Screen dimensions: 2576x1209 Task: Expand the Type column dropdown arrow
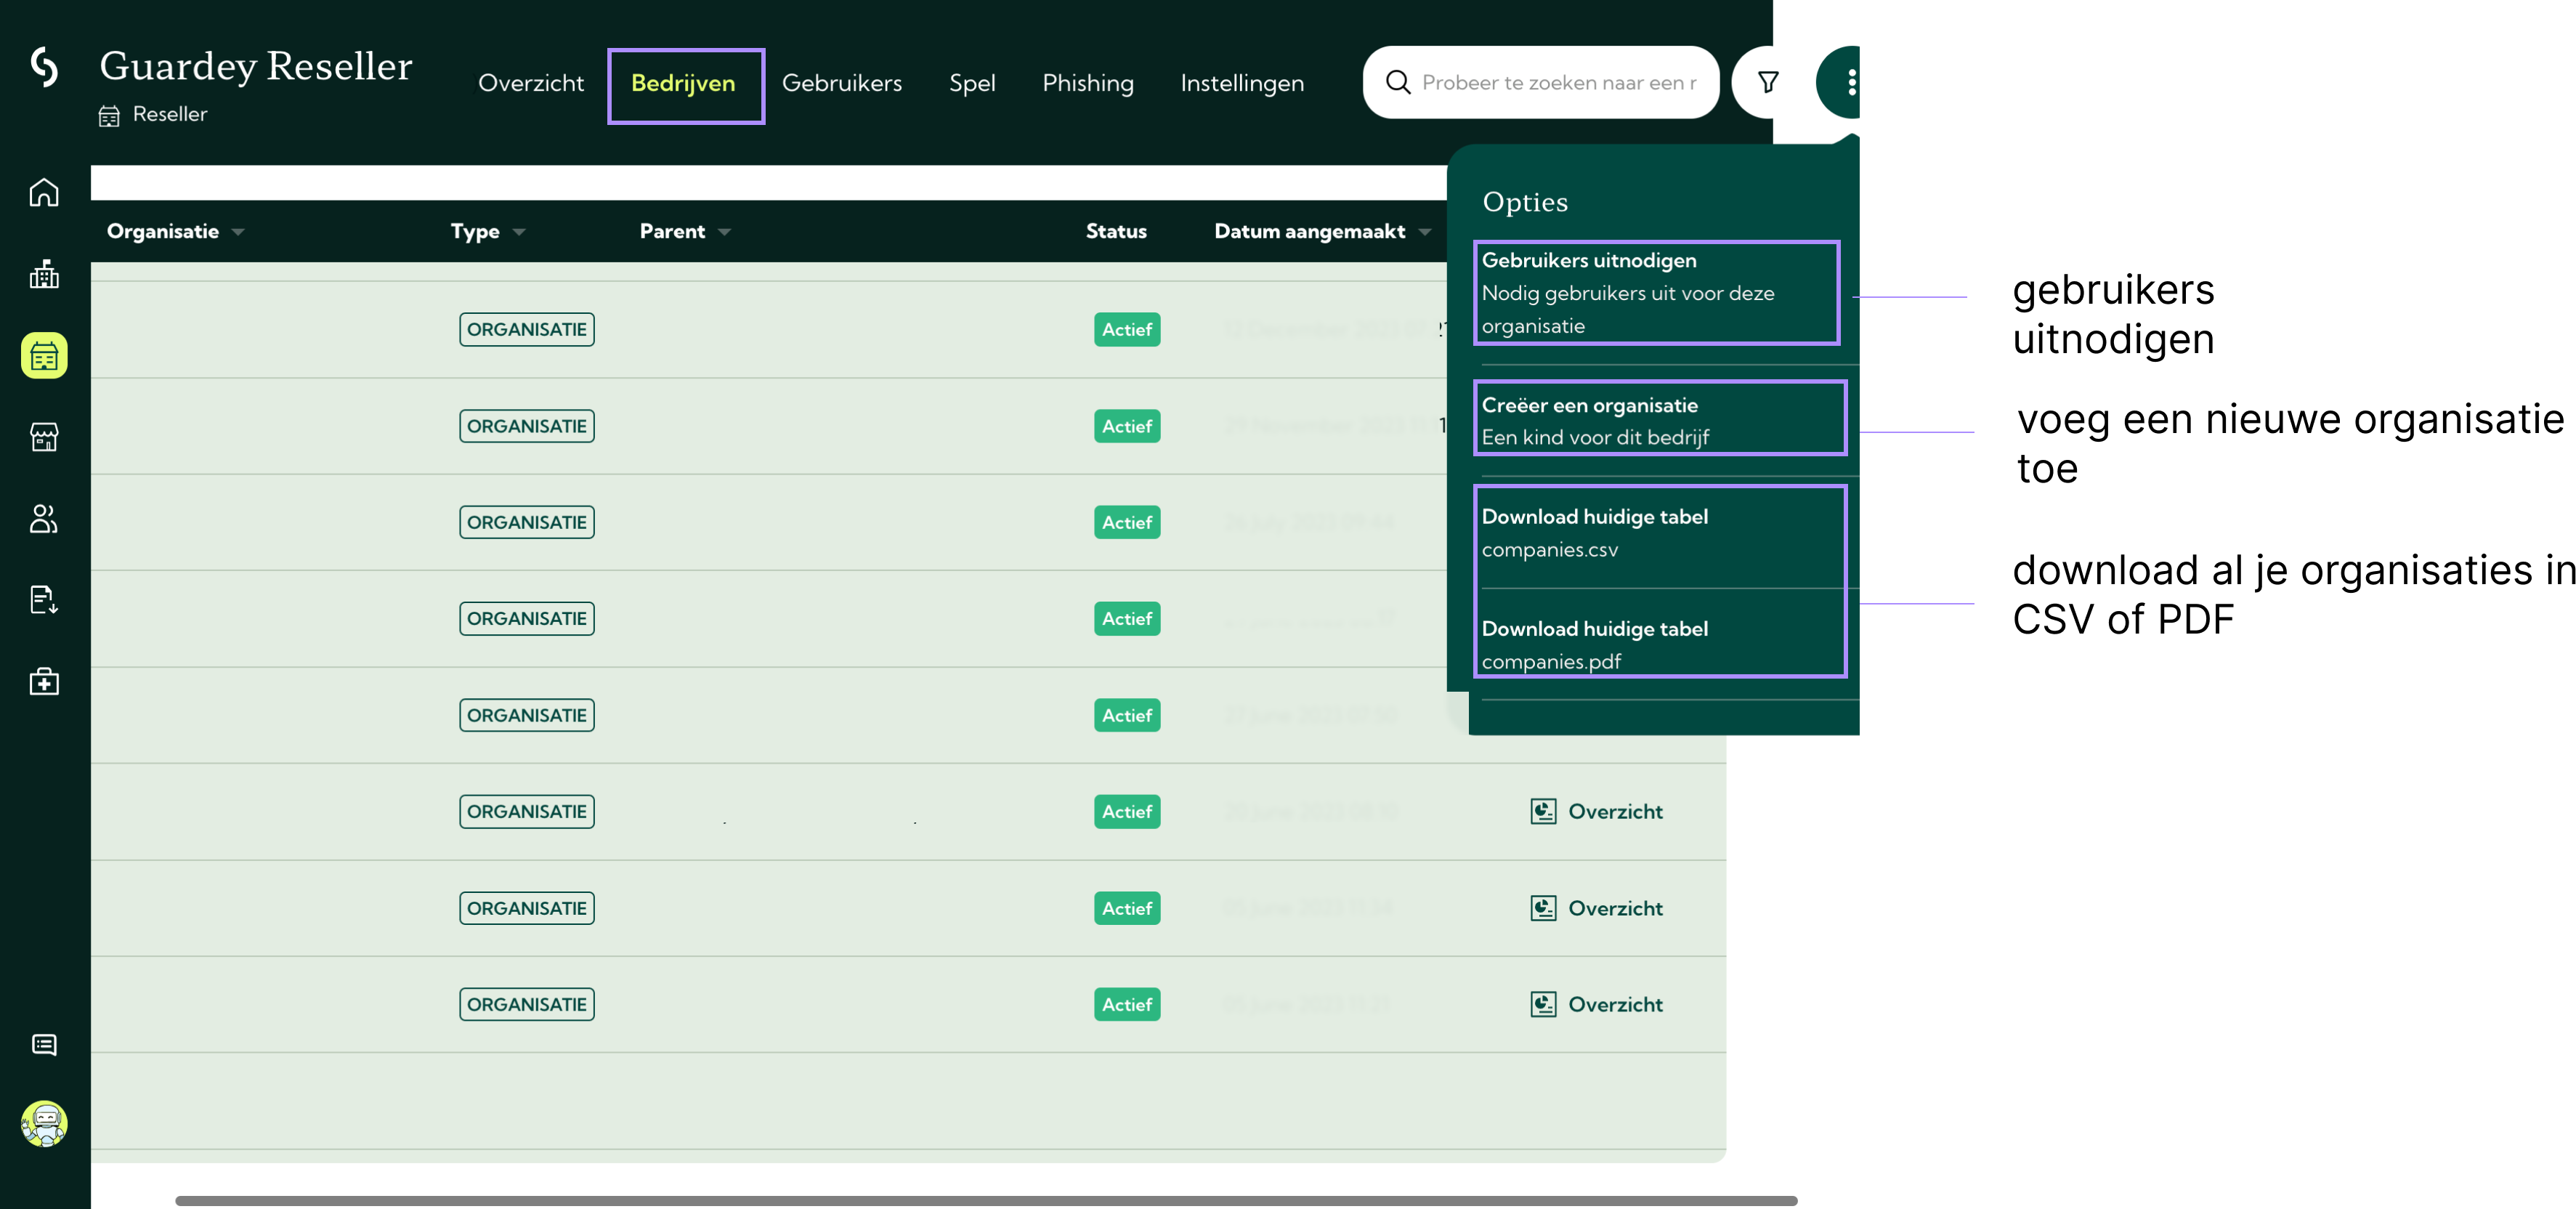519,232
